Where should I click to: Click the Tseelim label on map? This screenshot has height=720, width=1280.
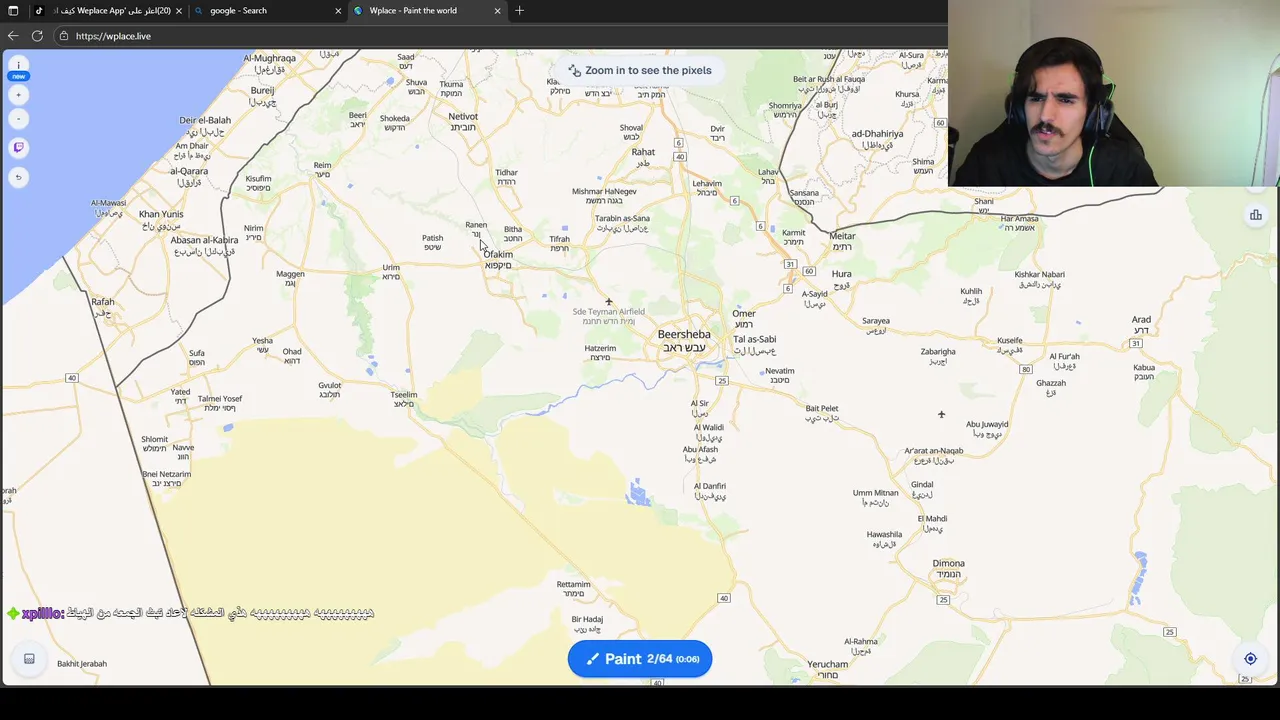pos(404,398)
